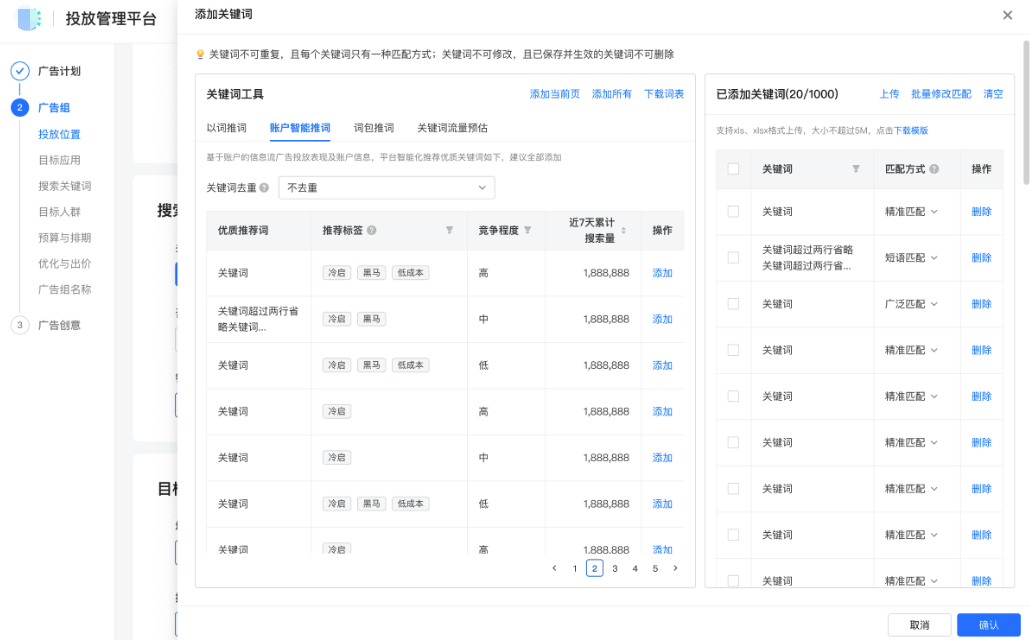This screenshot has width=1030, height=640.
Task: Open the filter icon on 关键词 column
Action: pyautogui.click(x=857, y=169)
